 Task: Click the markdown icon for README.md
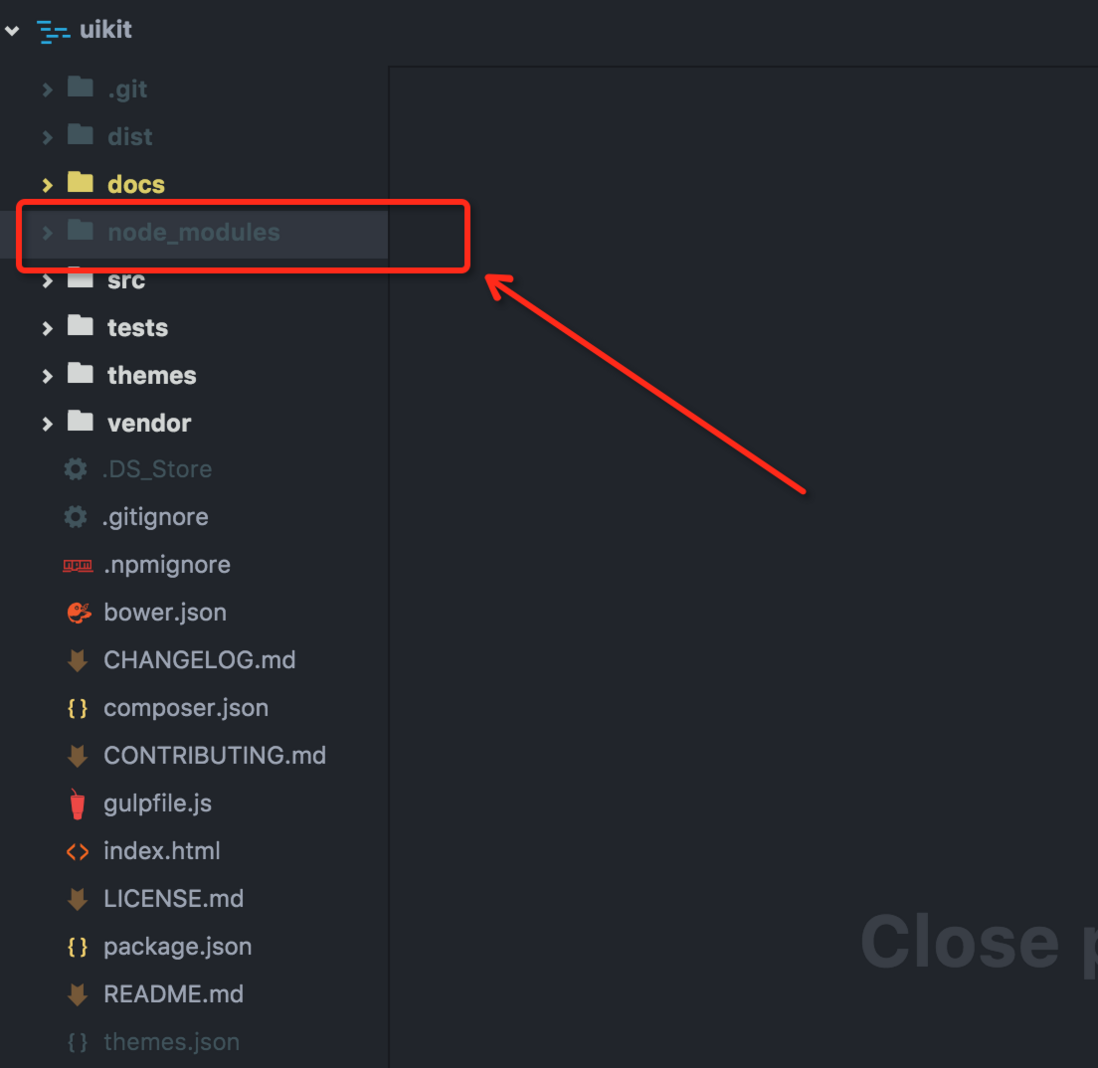pos(78,994)
